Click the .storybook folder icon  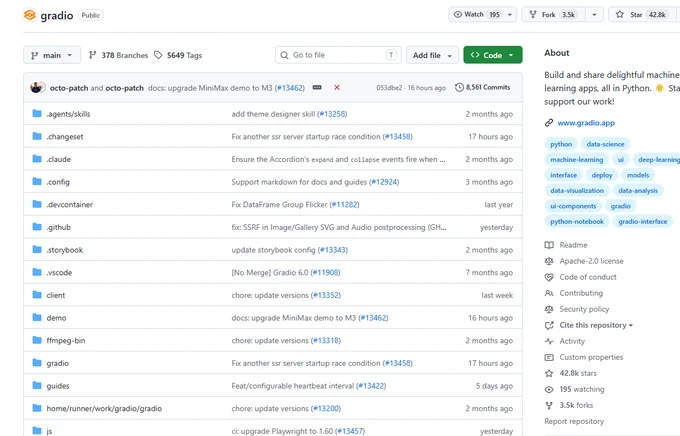[x=37, y=249]
